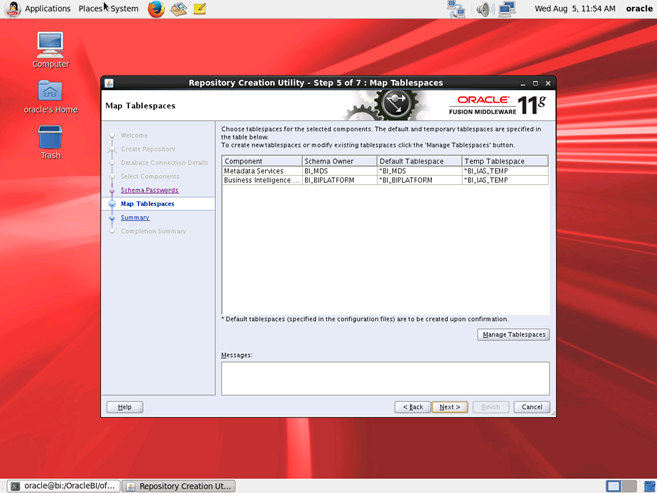This screenshot has height=493, width=657.
Task: Click BI_BIPLATFORM schema owner cell
Action: click(x=339, y=180)
